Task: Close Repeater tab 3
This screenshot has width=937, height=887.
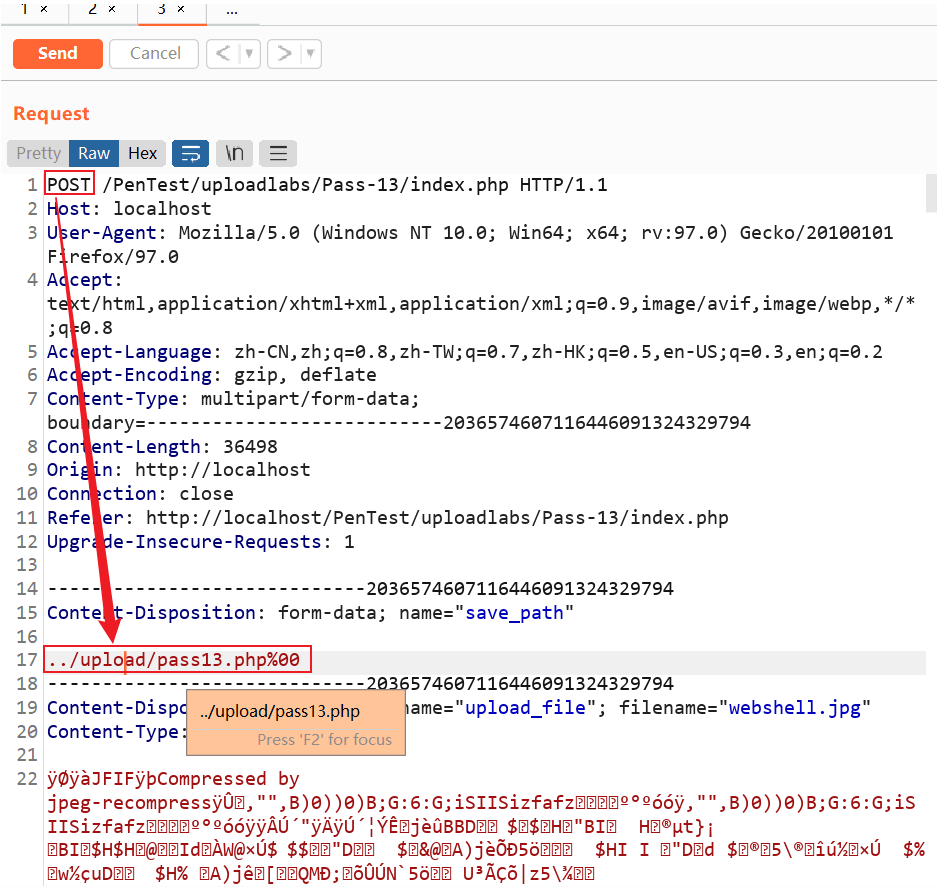Action: (181, 9)
